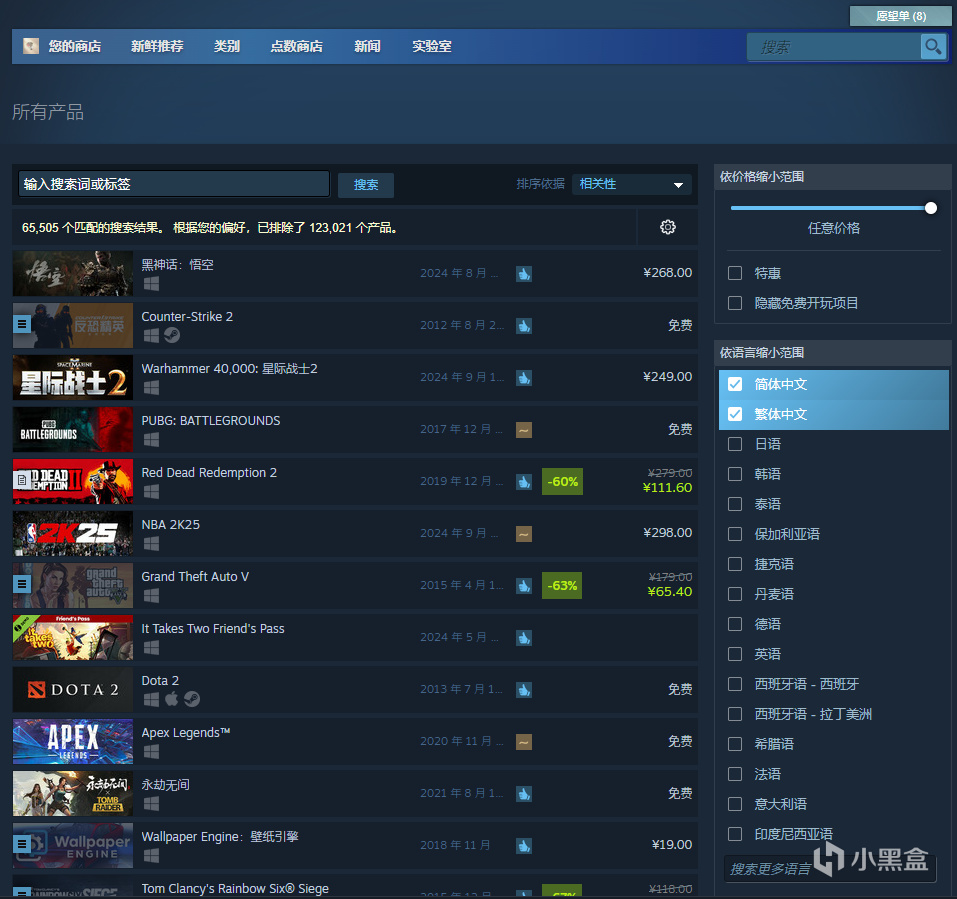Click the -63% discount badge for Grand Theft Auto V

coord(562,585)
